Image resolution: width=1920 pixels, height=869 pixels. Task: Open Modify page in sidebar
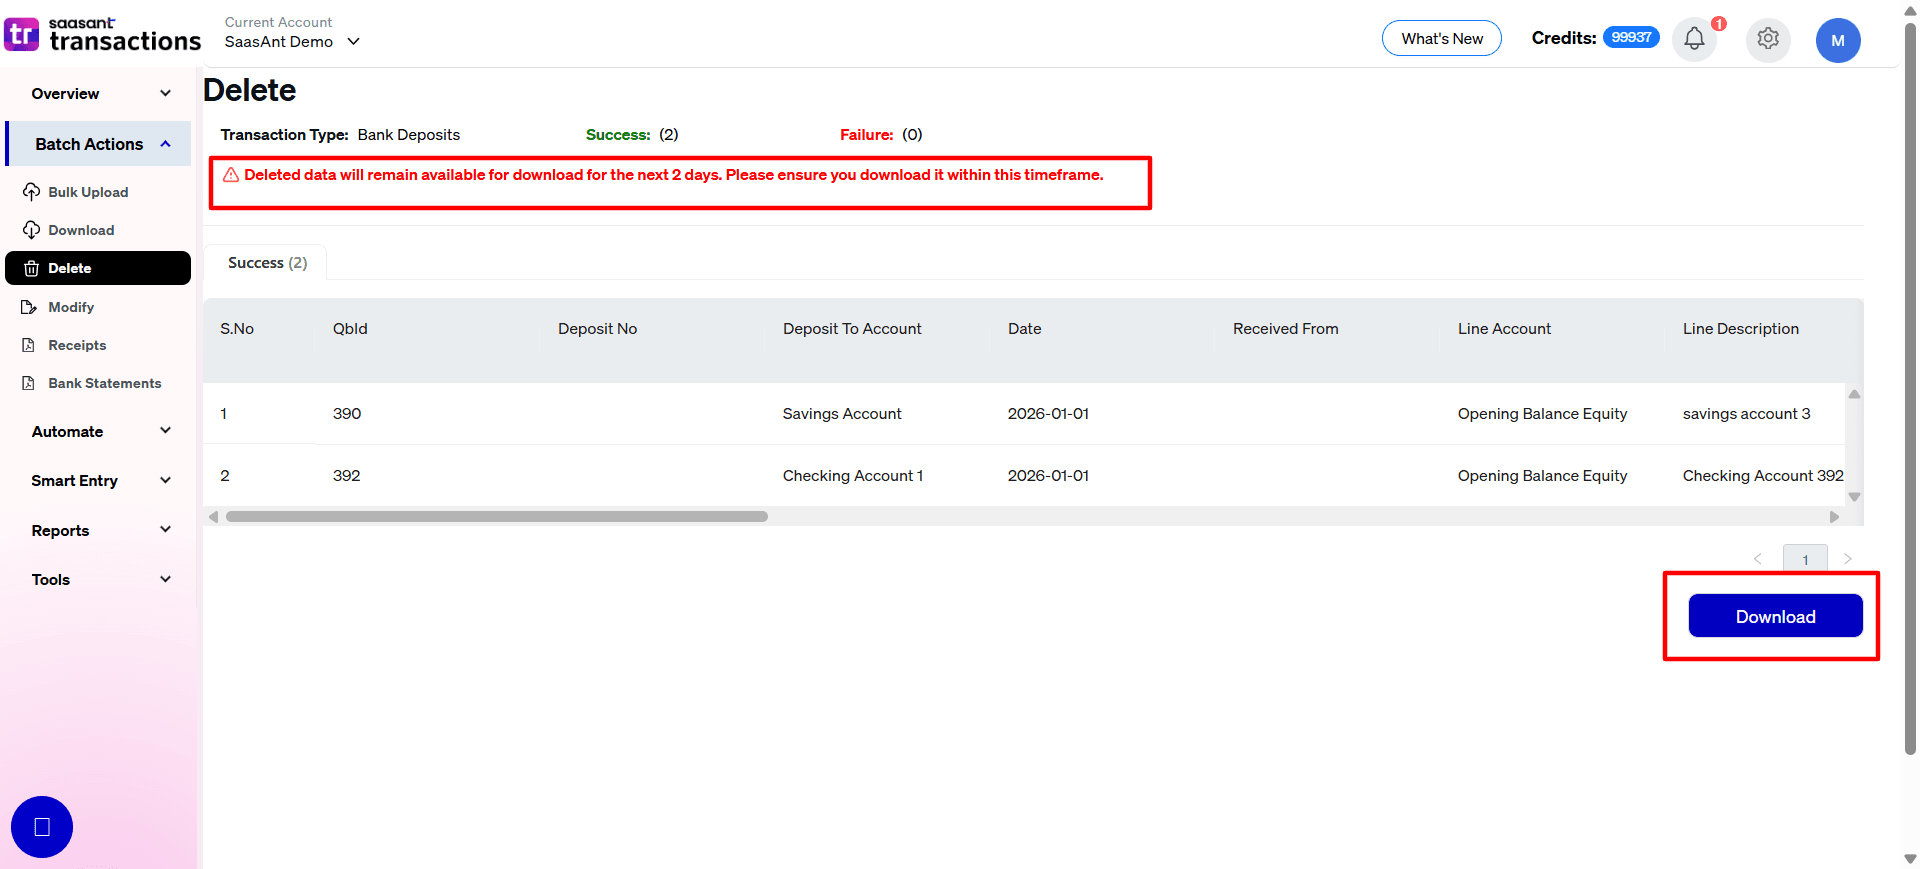[x=71, y=307]
